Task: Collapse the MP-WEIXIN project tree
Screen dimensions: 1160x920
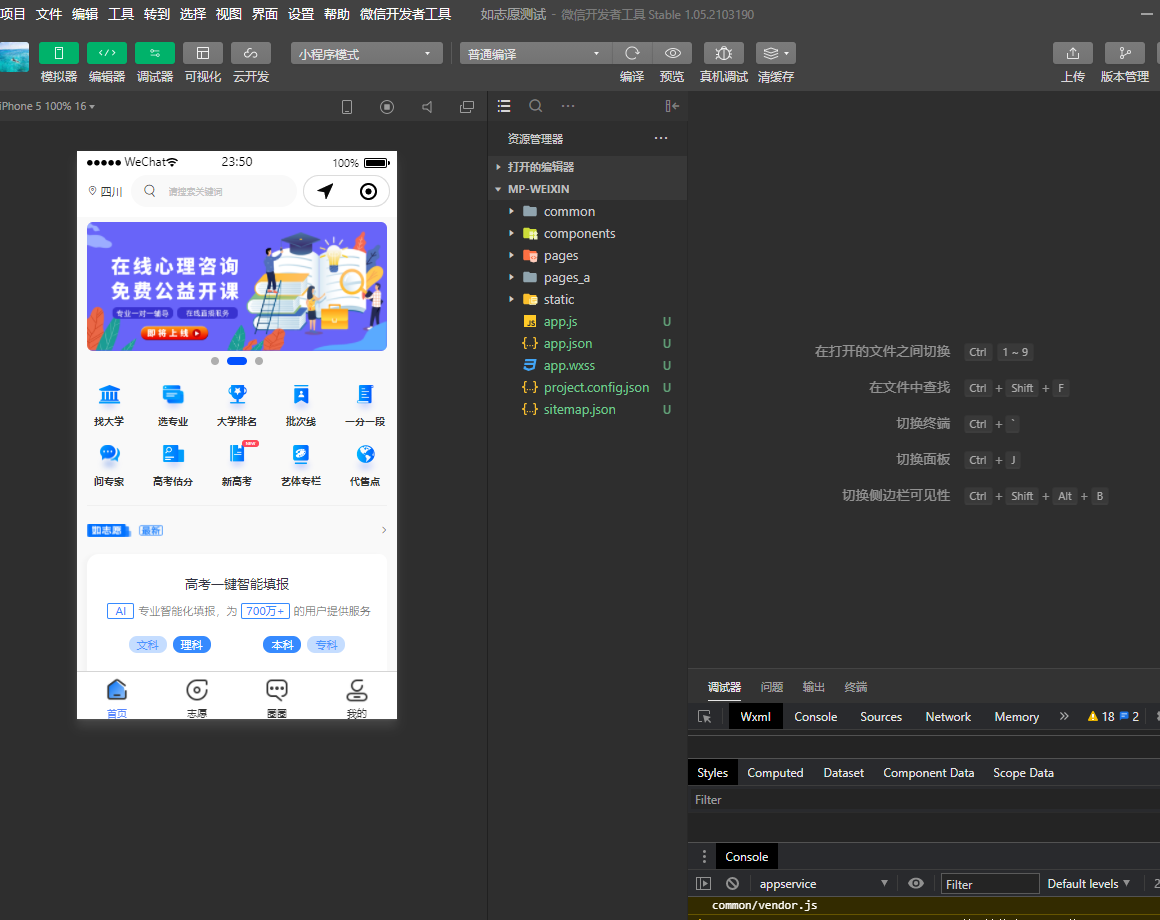Action: pos(587,189)
